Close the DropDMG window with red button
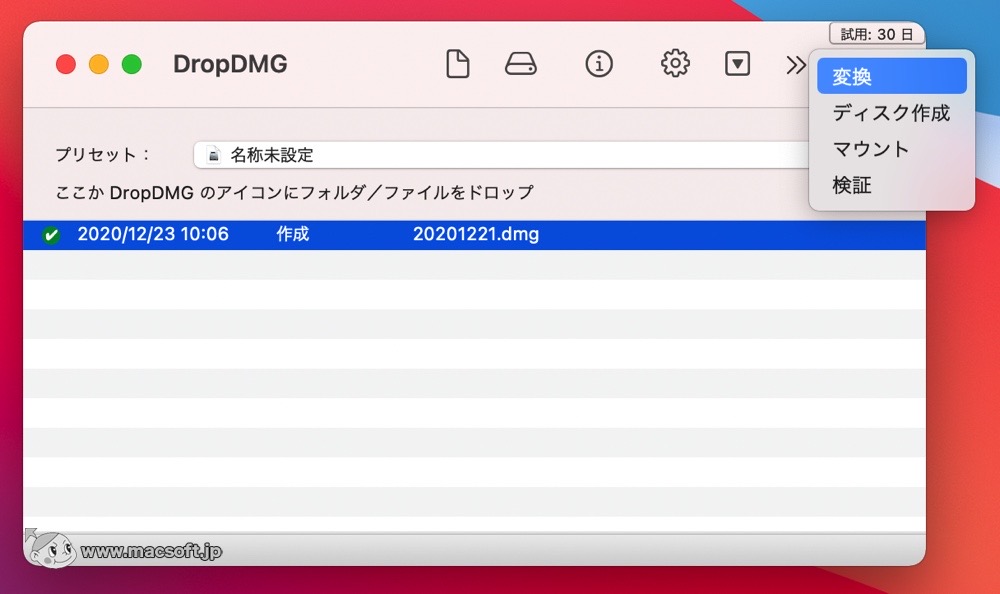The image size is (1000, 594). (x=66, y=64)
